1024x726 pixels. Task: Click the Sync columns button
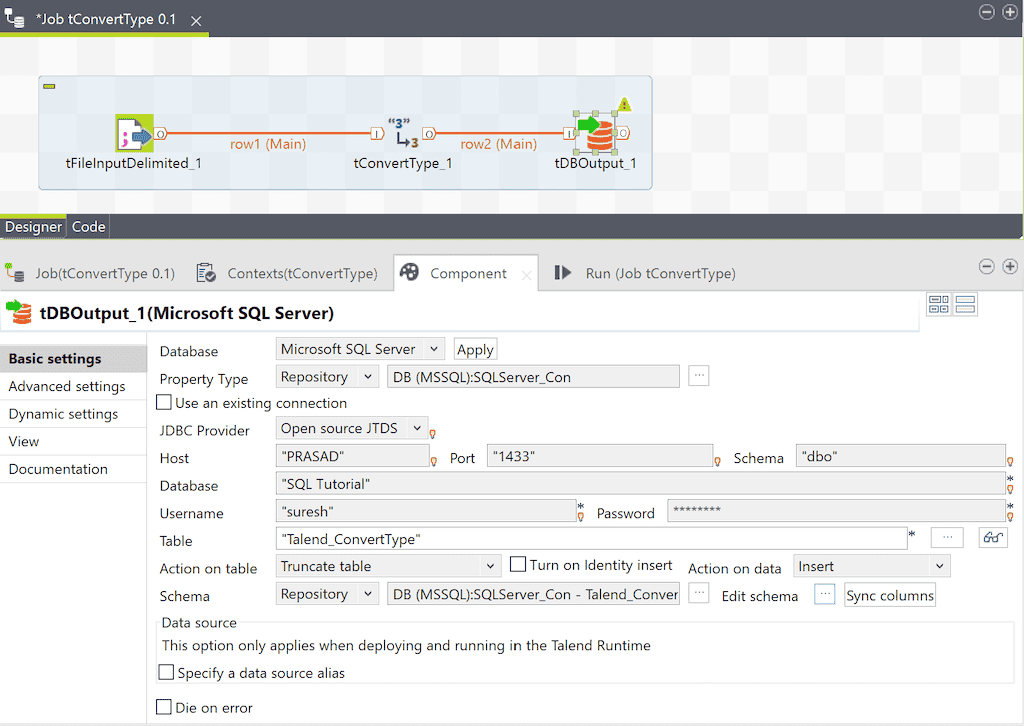pyautogui.click(x=889, y=594)
